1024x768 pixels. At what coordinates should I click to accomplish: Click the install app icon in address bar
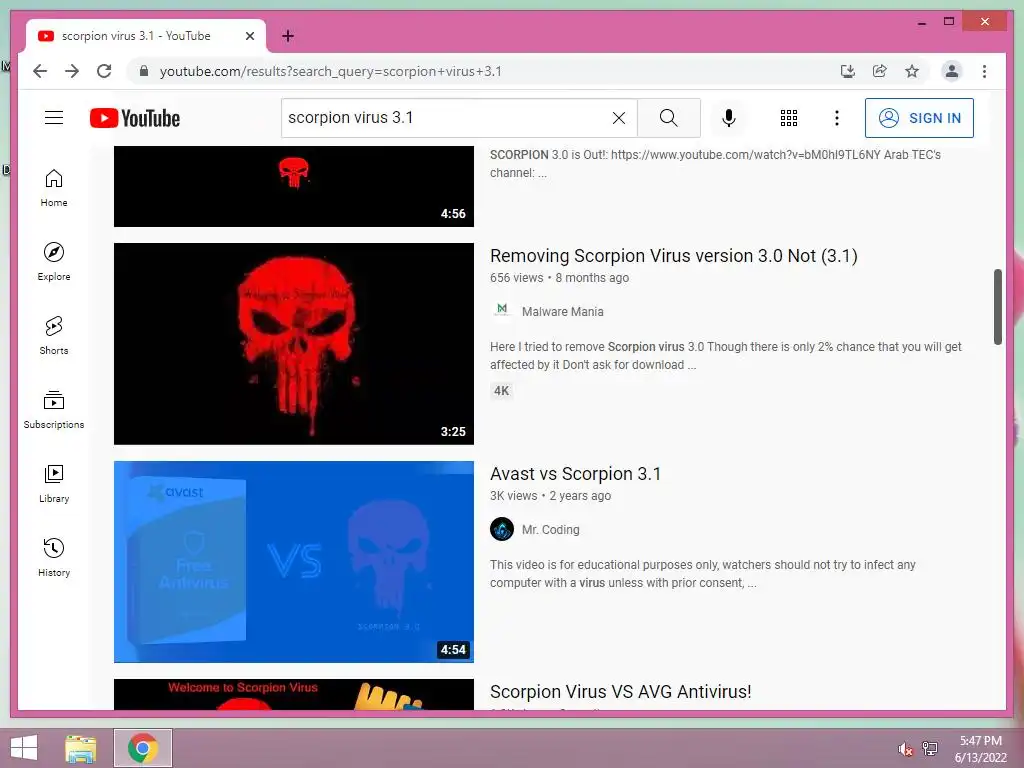[848, 71]
